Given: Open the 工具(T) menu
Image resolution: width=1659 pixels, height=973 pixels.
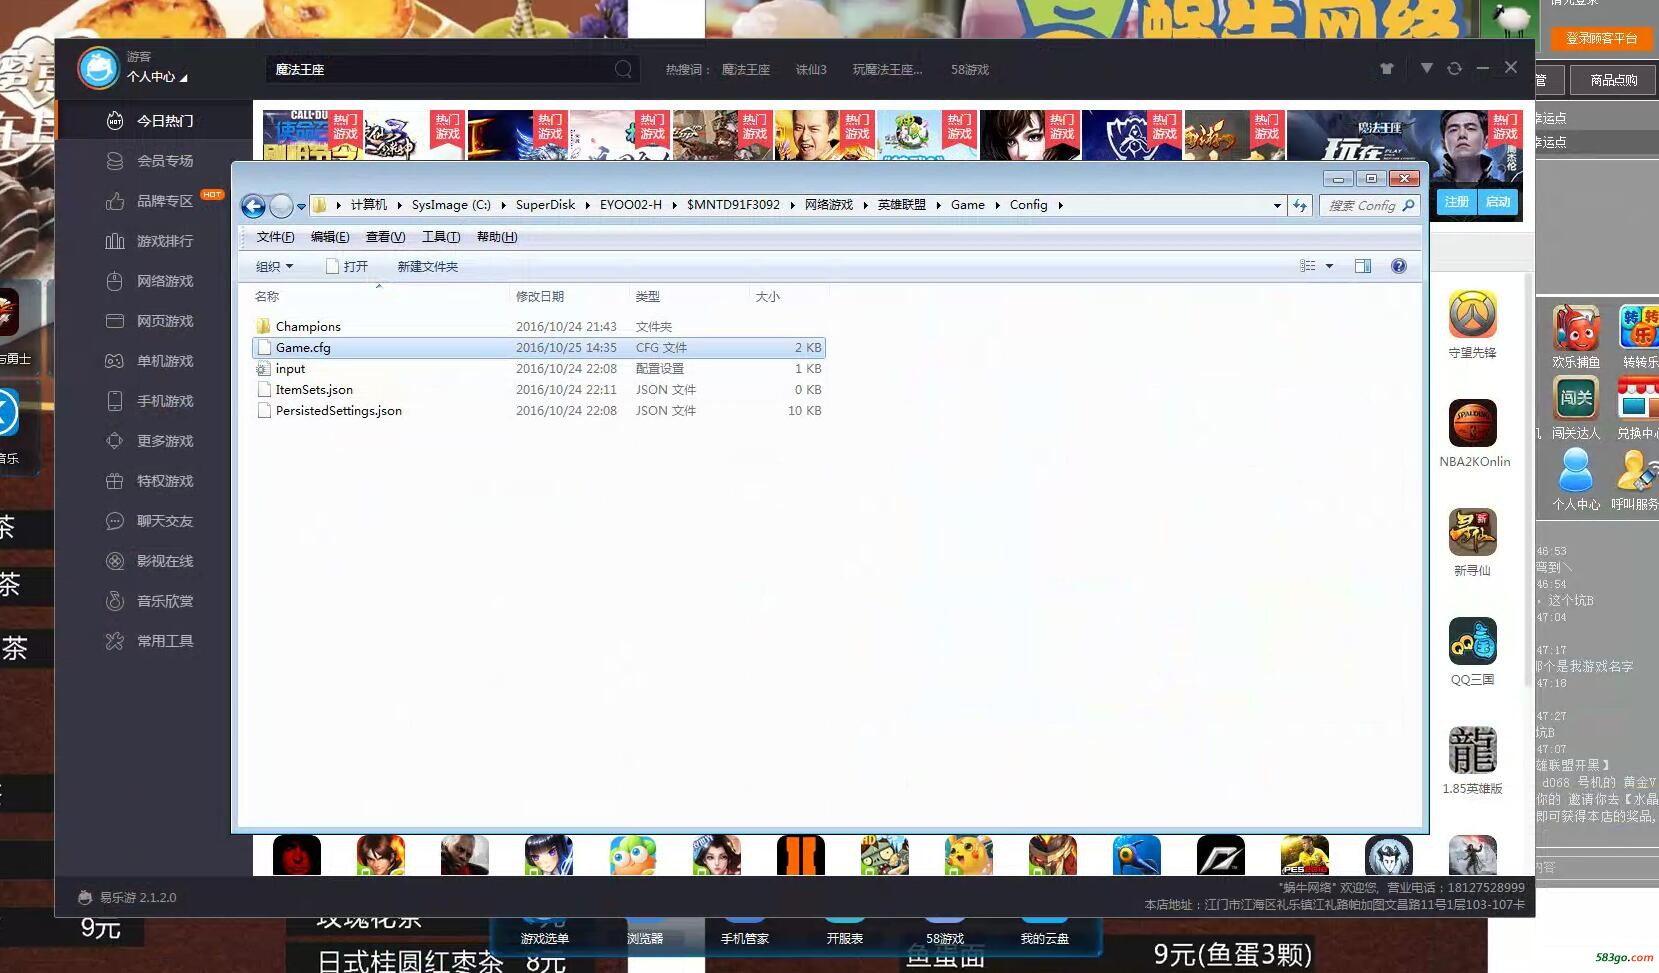Looking at the screenshot, I should pos(441,237).
